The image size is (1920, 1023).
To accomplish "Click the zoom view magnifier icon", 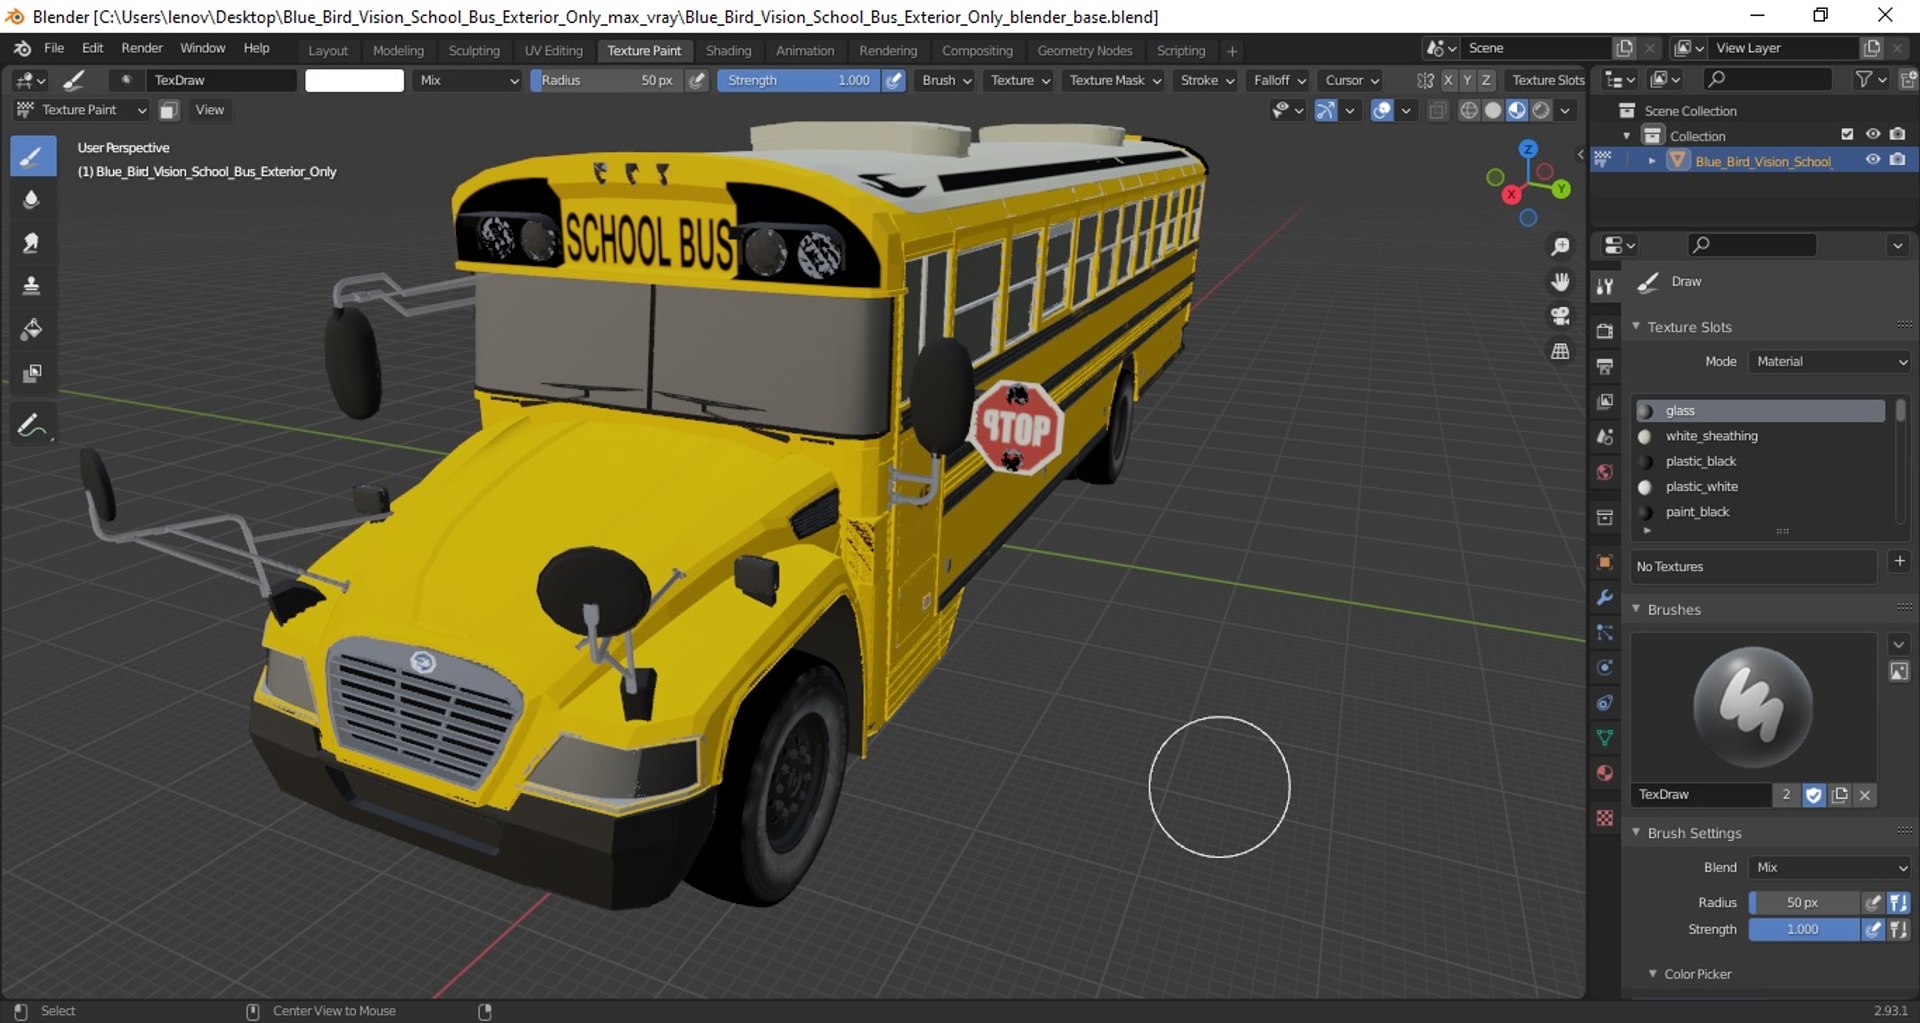I will (x=1560, y=246).
